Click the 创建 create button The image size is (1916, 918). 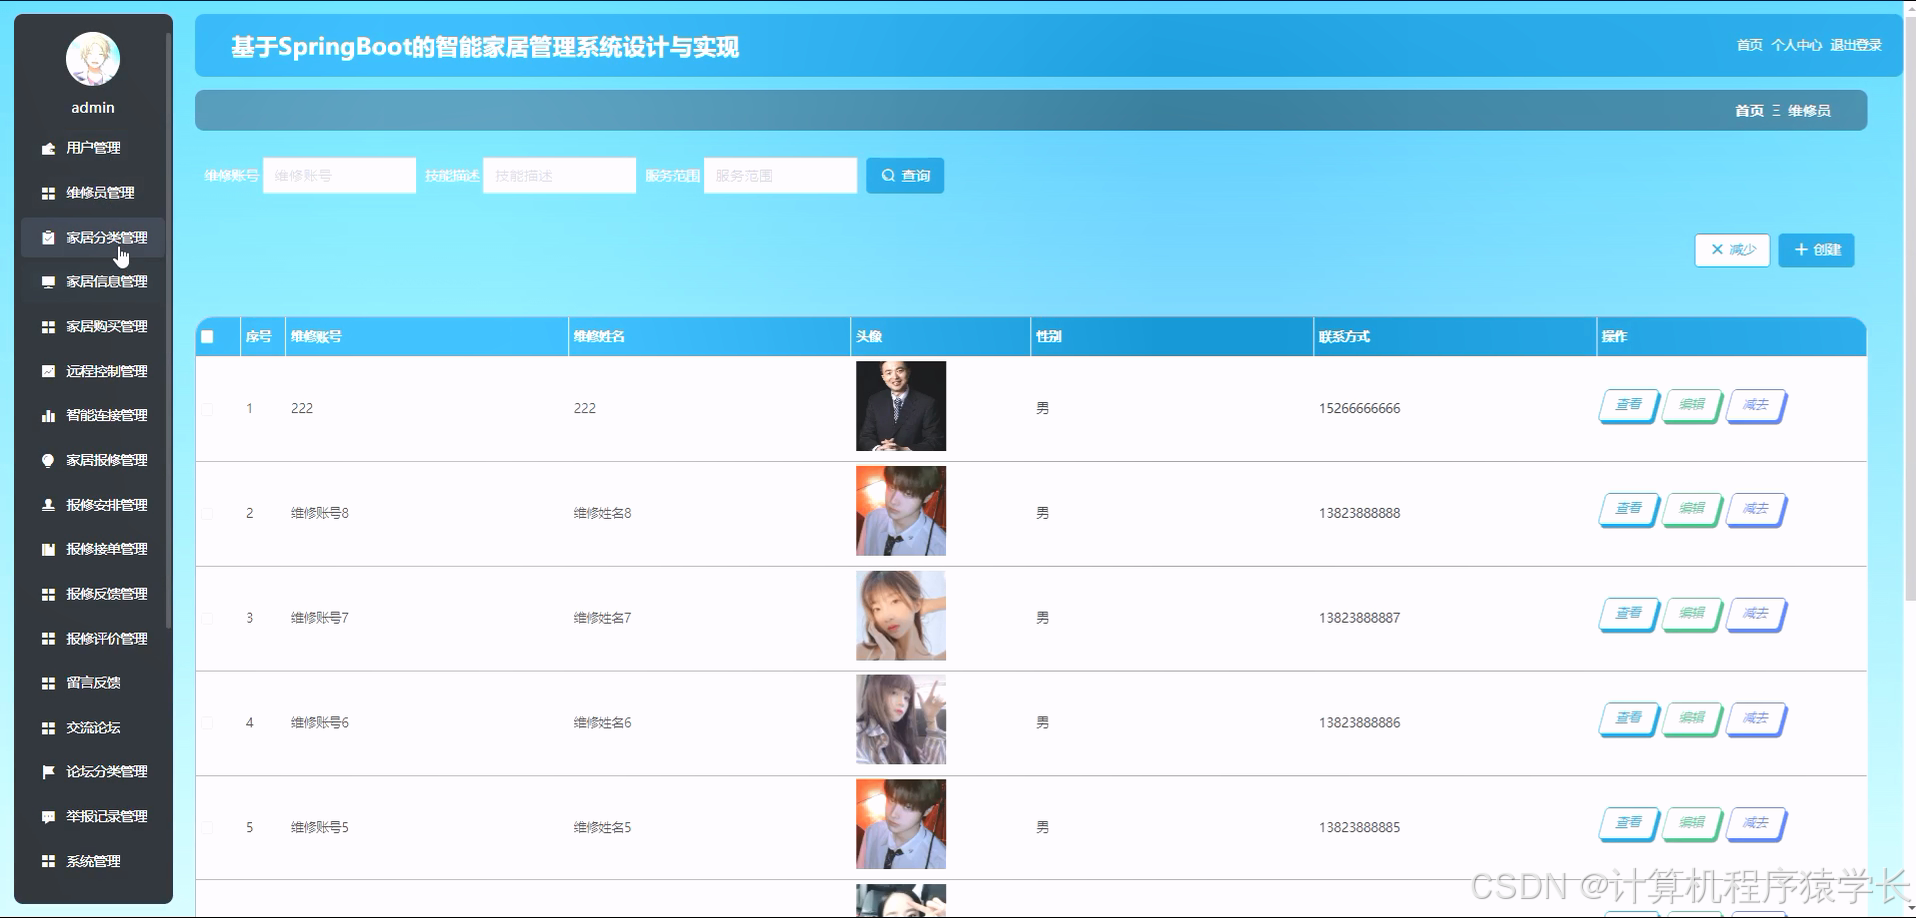point(1816,250)
